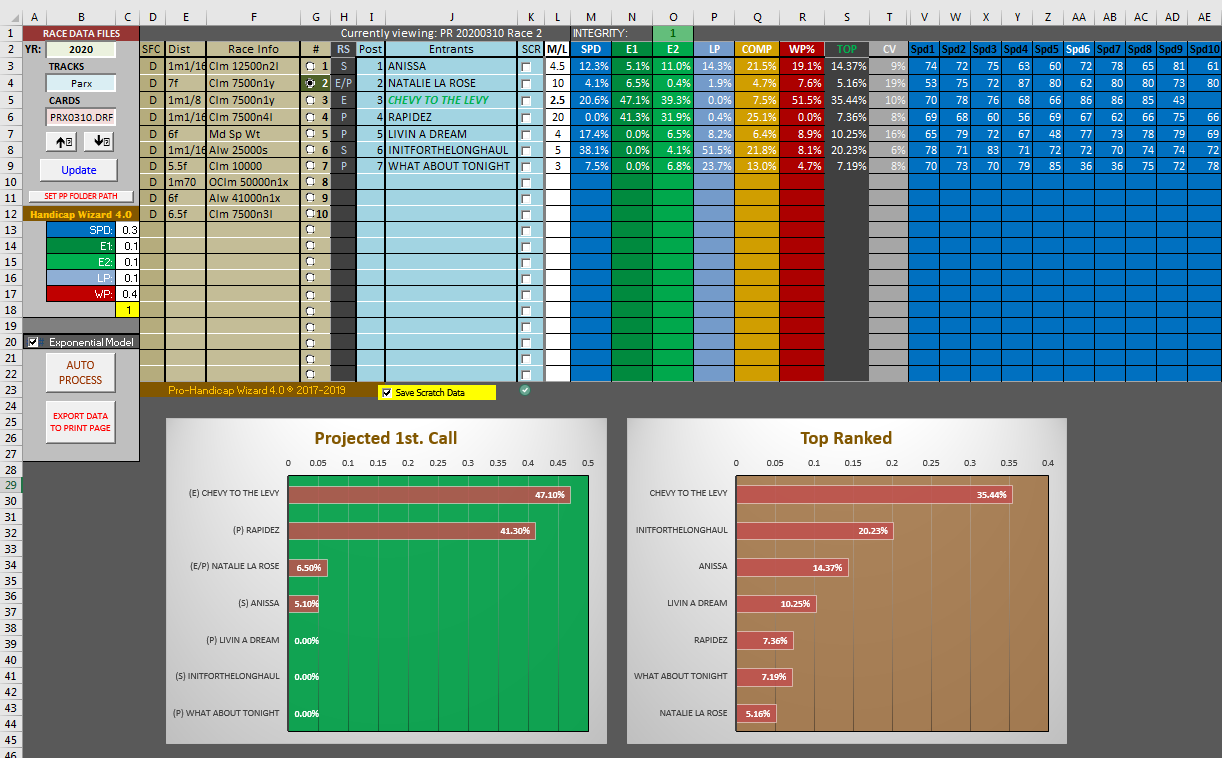Select race 3 radio button

click(311, 100)
